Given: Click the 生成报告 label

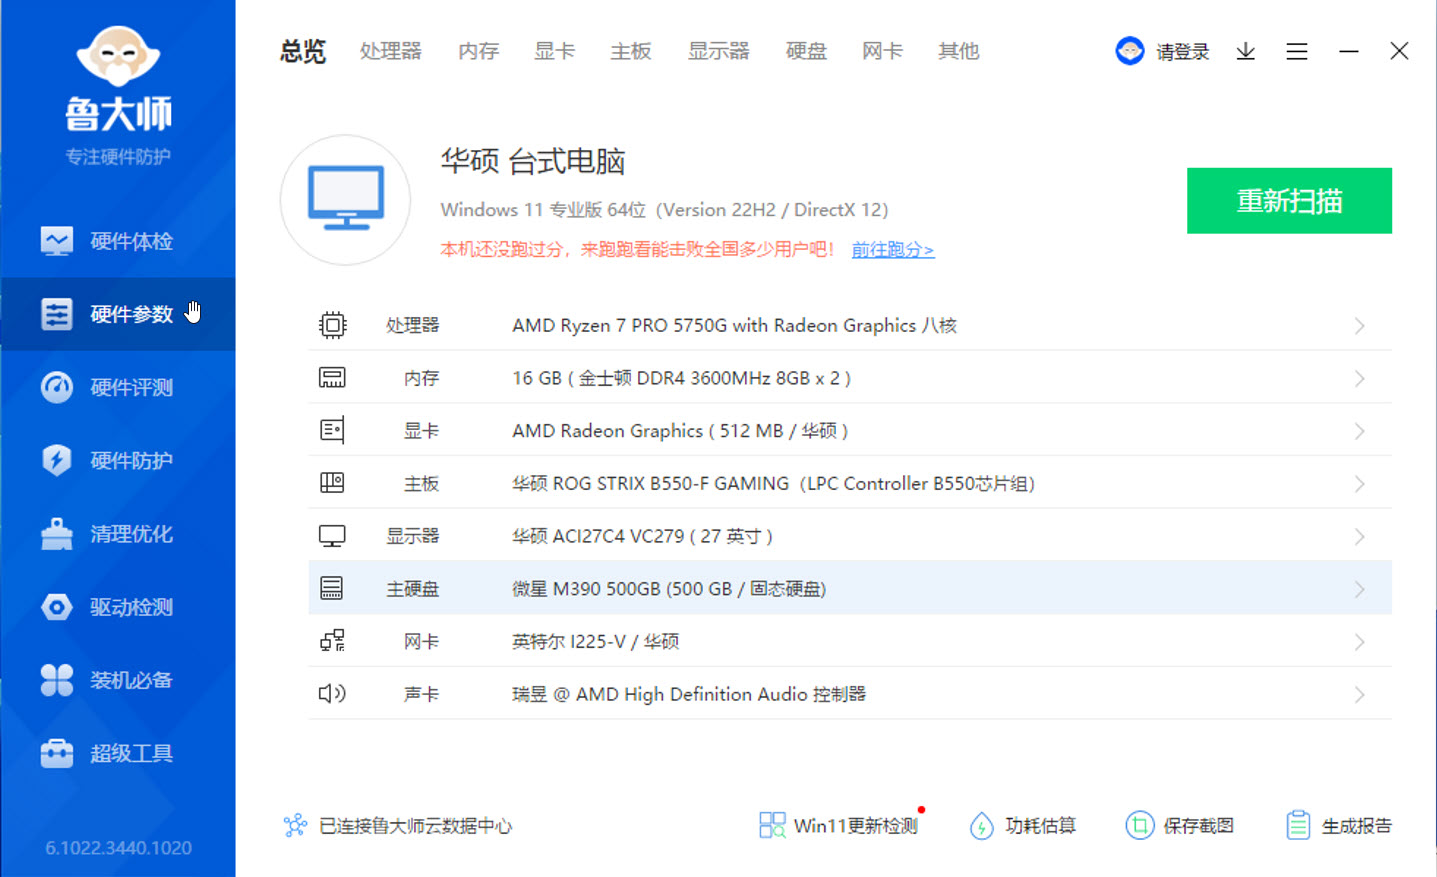Looking at the screenshot, I should point(1357,826).
